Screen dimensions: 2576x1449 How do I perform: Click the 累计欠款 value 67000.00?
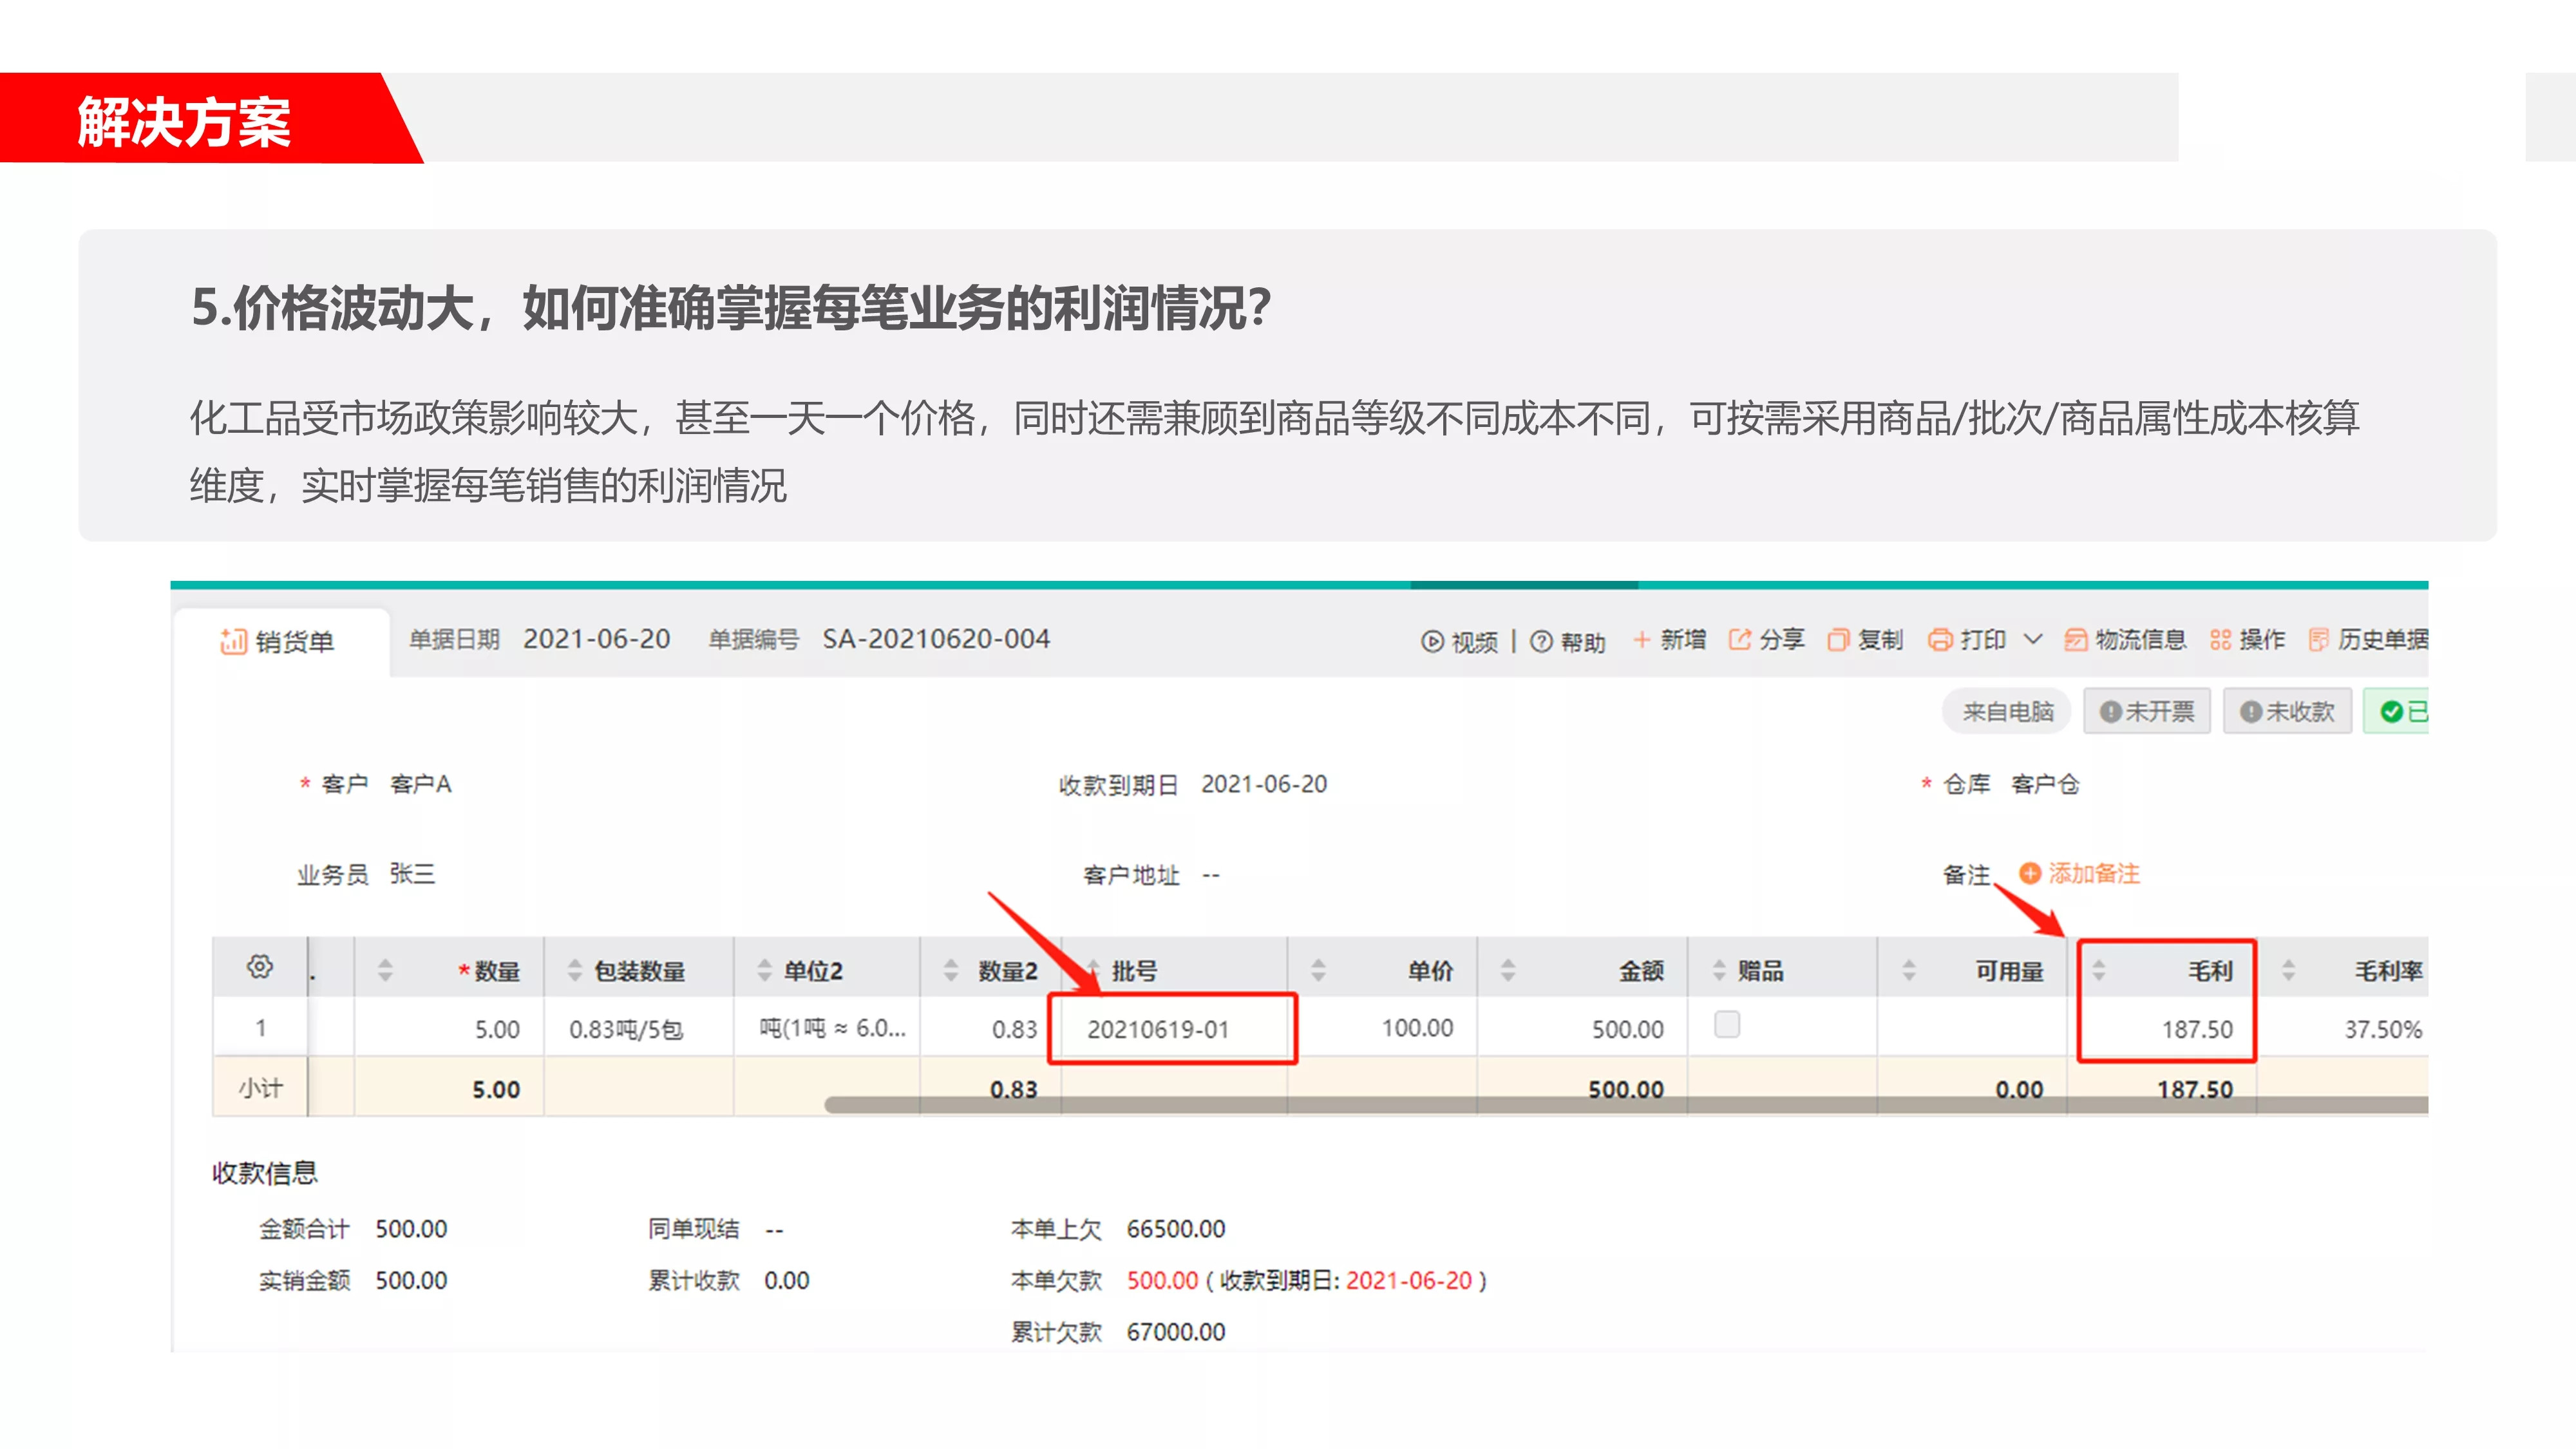point(1175,1332)
